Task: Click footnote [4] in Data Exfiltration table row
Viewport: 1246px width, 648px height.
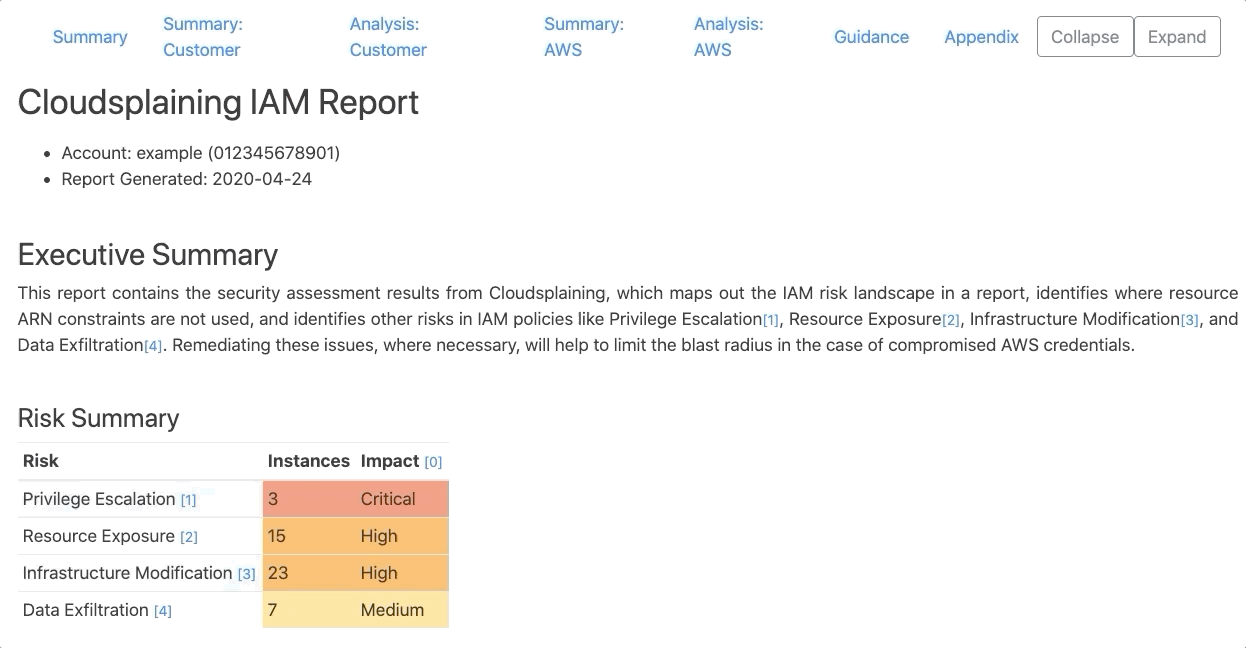Action: [162, 611]
